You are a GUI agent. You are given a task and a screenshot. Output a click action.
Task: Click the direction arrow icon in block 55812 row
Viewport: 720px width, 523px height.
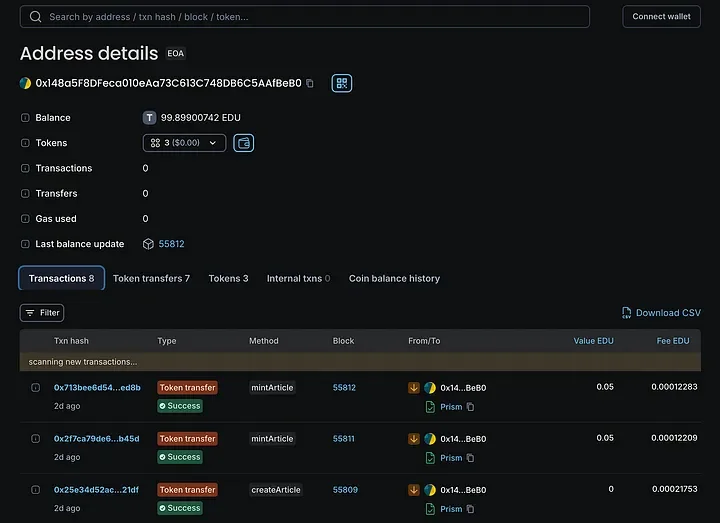click(x=414, y=388)
